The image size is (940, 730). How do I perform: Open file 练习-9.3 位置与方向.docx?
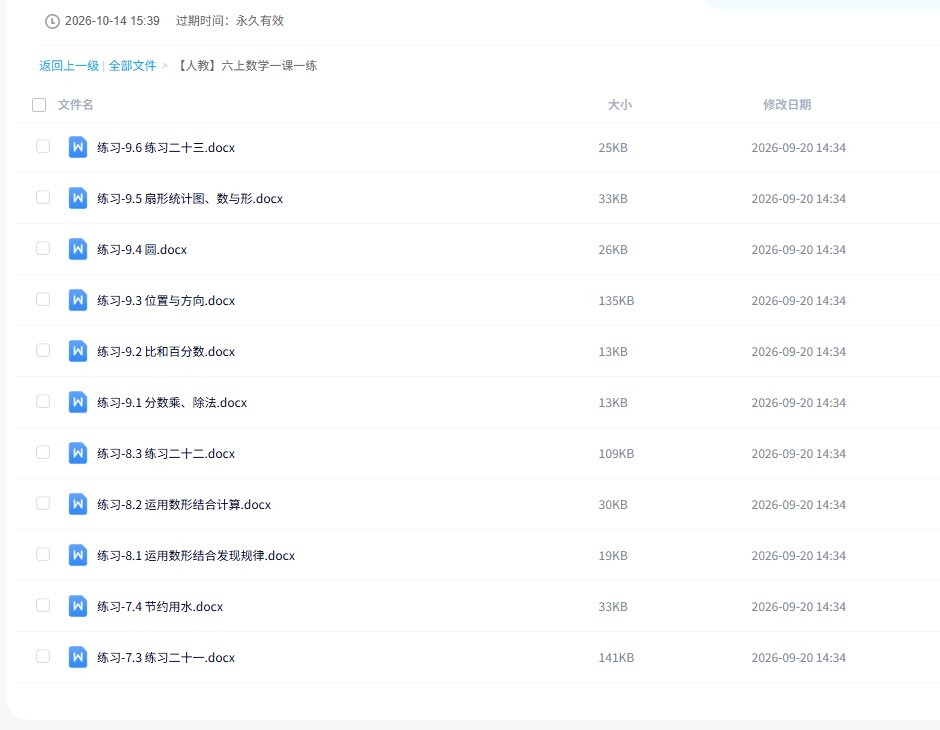pos(166,300)
